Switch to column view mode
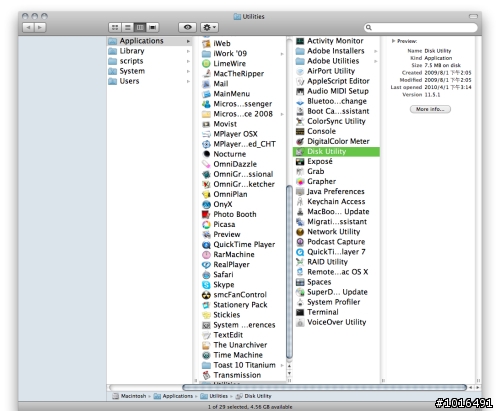500x411 pixels. tap(140, 27)
